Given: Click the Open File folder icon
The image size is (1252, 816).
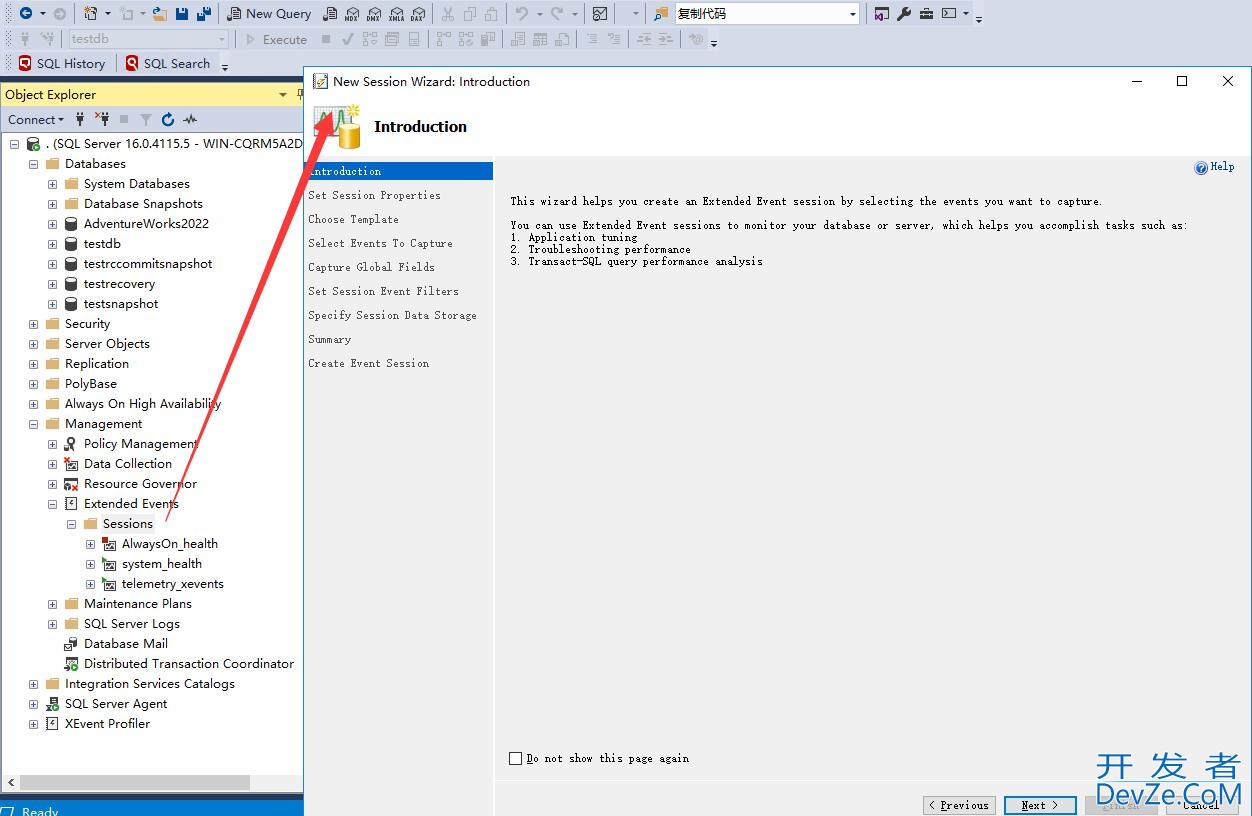Looking at the screenshot, I should click(160, 14).
